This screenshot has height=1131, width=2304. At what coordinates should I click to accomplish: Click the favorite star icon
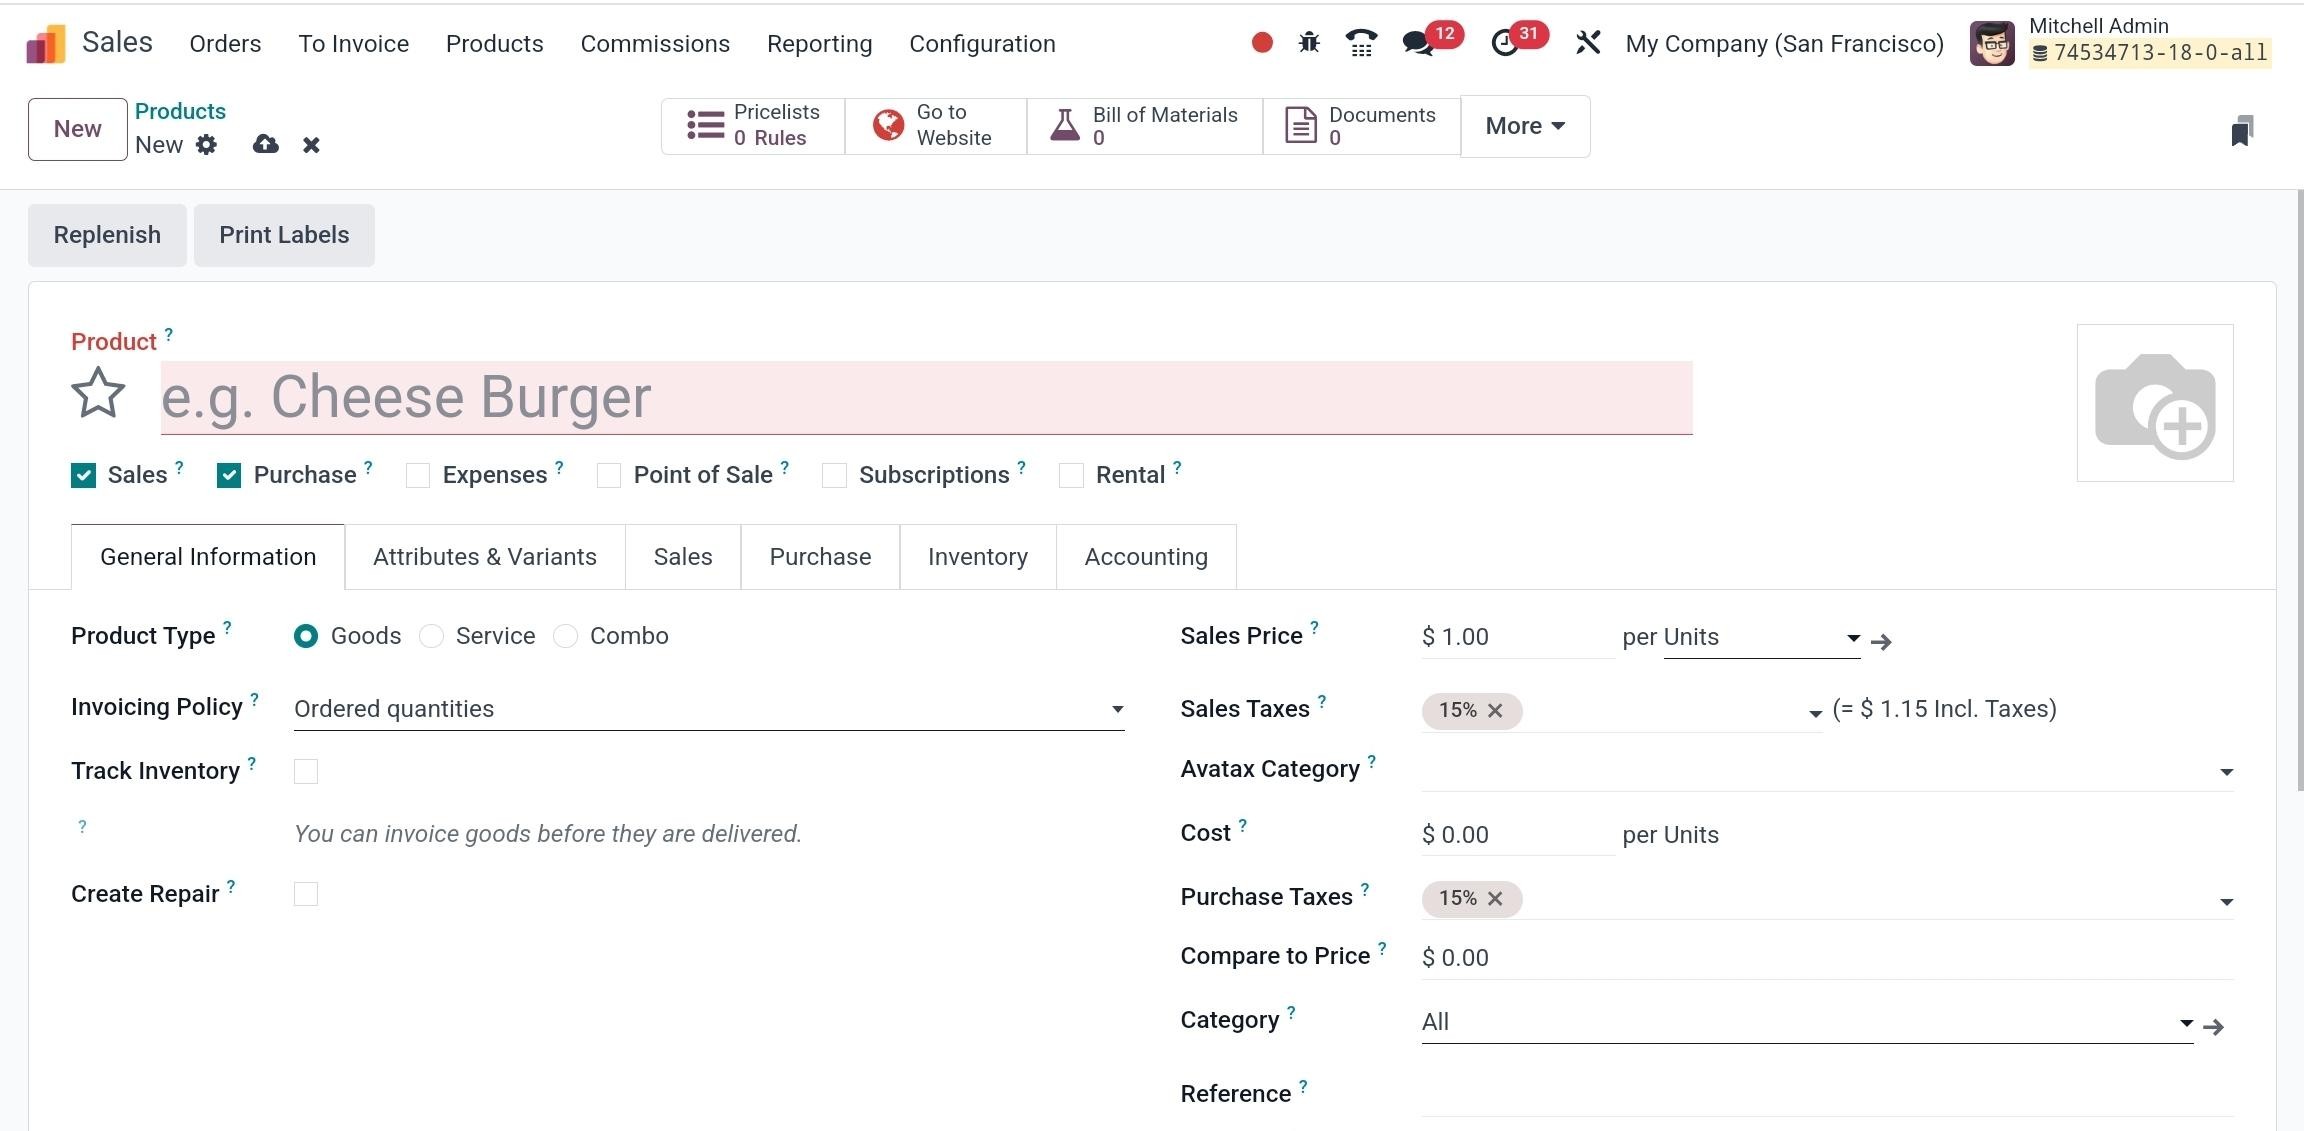(x=98, y=393)
